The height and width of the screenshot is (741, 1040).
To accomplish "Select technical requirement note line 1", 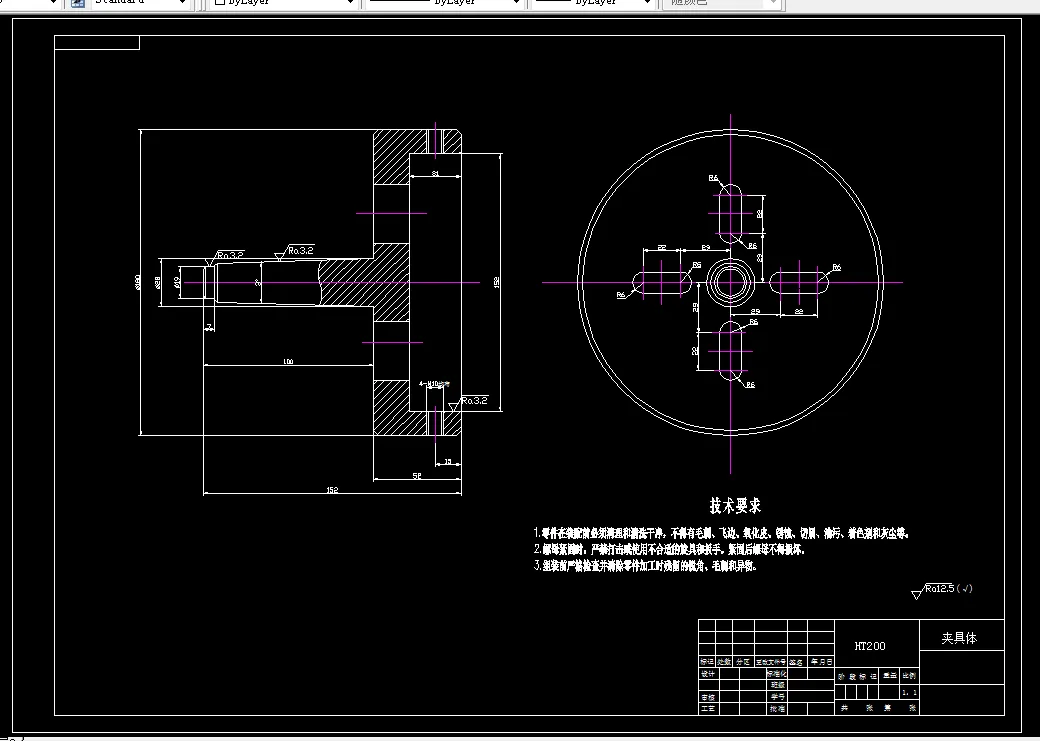I will [x=722, y=533].
